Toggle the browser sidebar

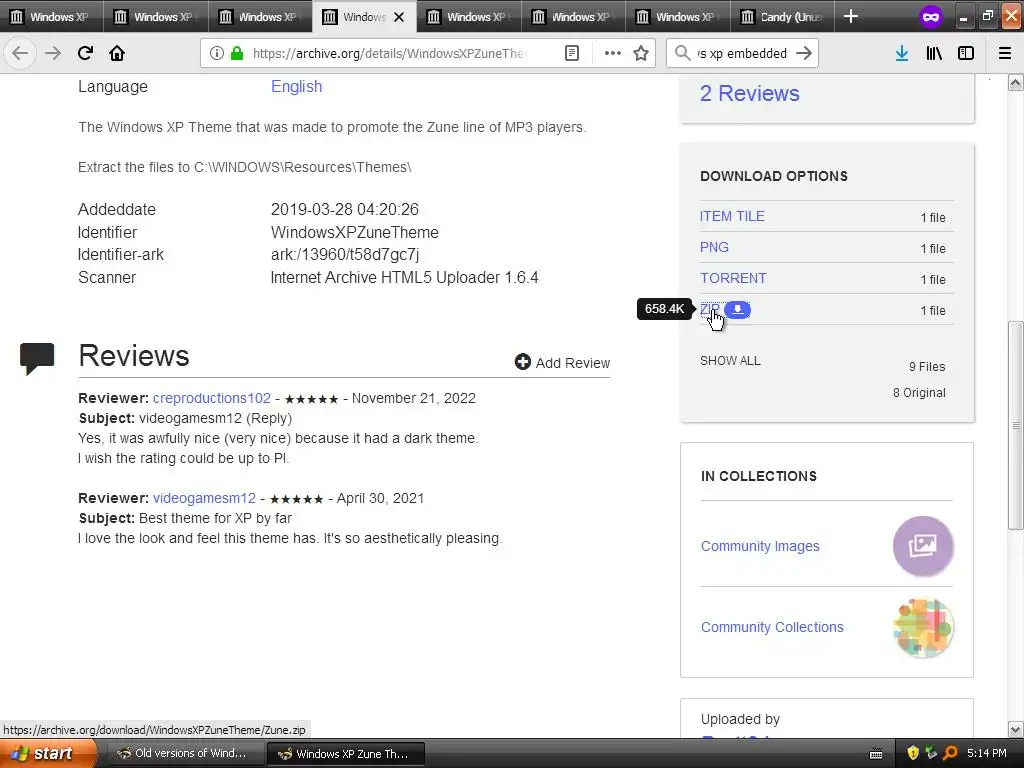(966, 53)
